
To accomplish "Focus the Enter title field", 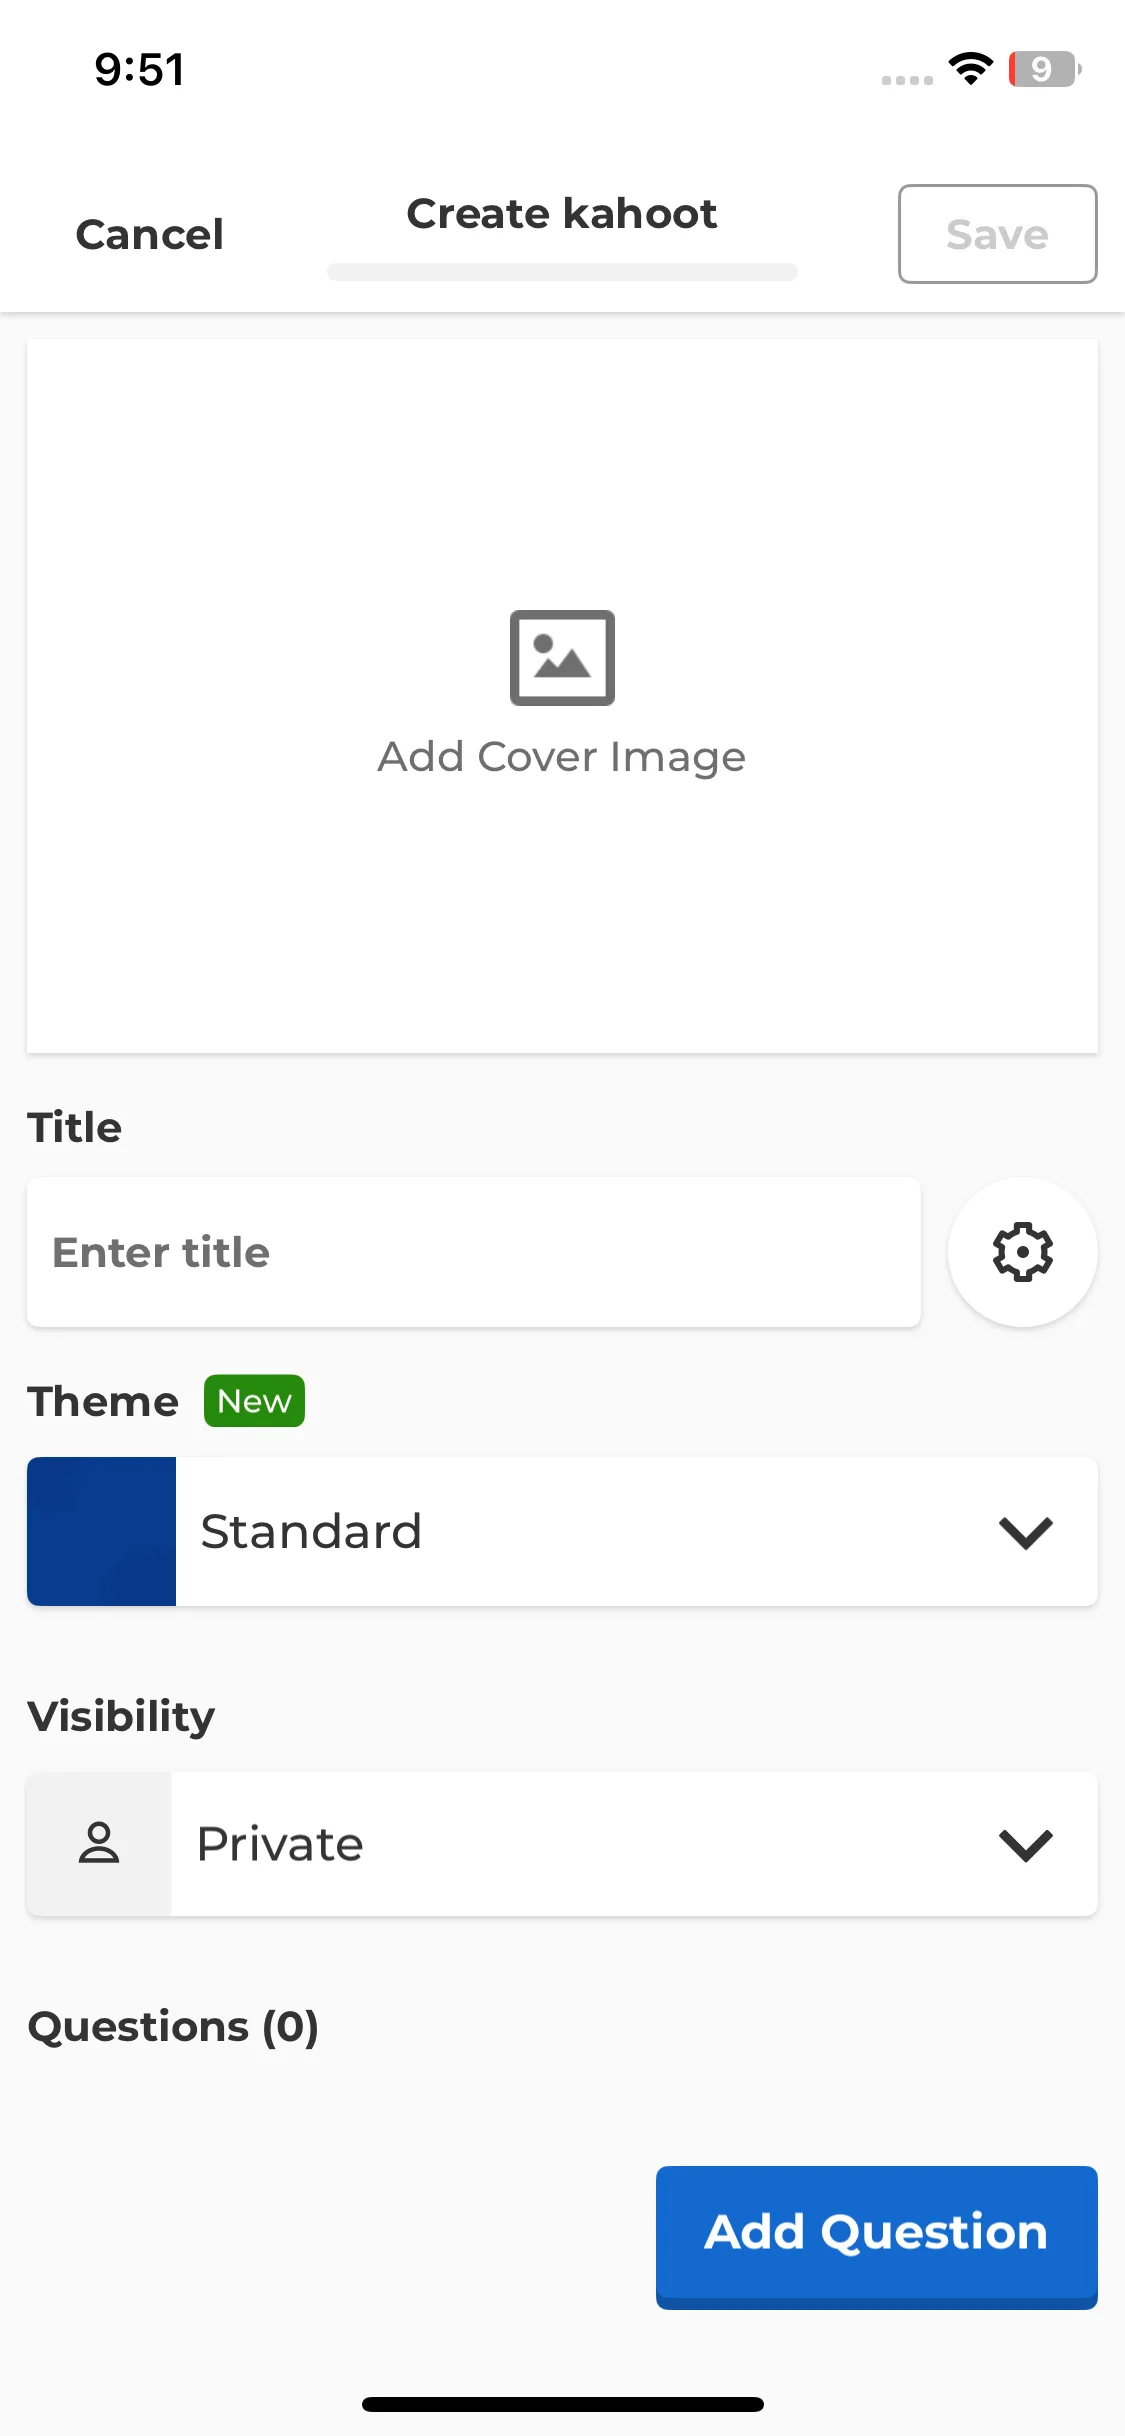I will (474, 1252).
